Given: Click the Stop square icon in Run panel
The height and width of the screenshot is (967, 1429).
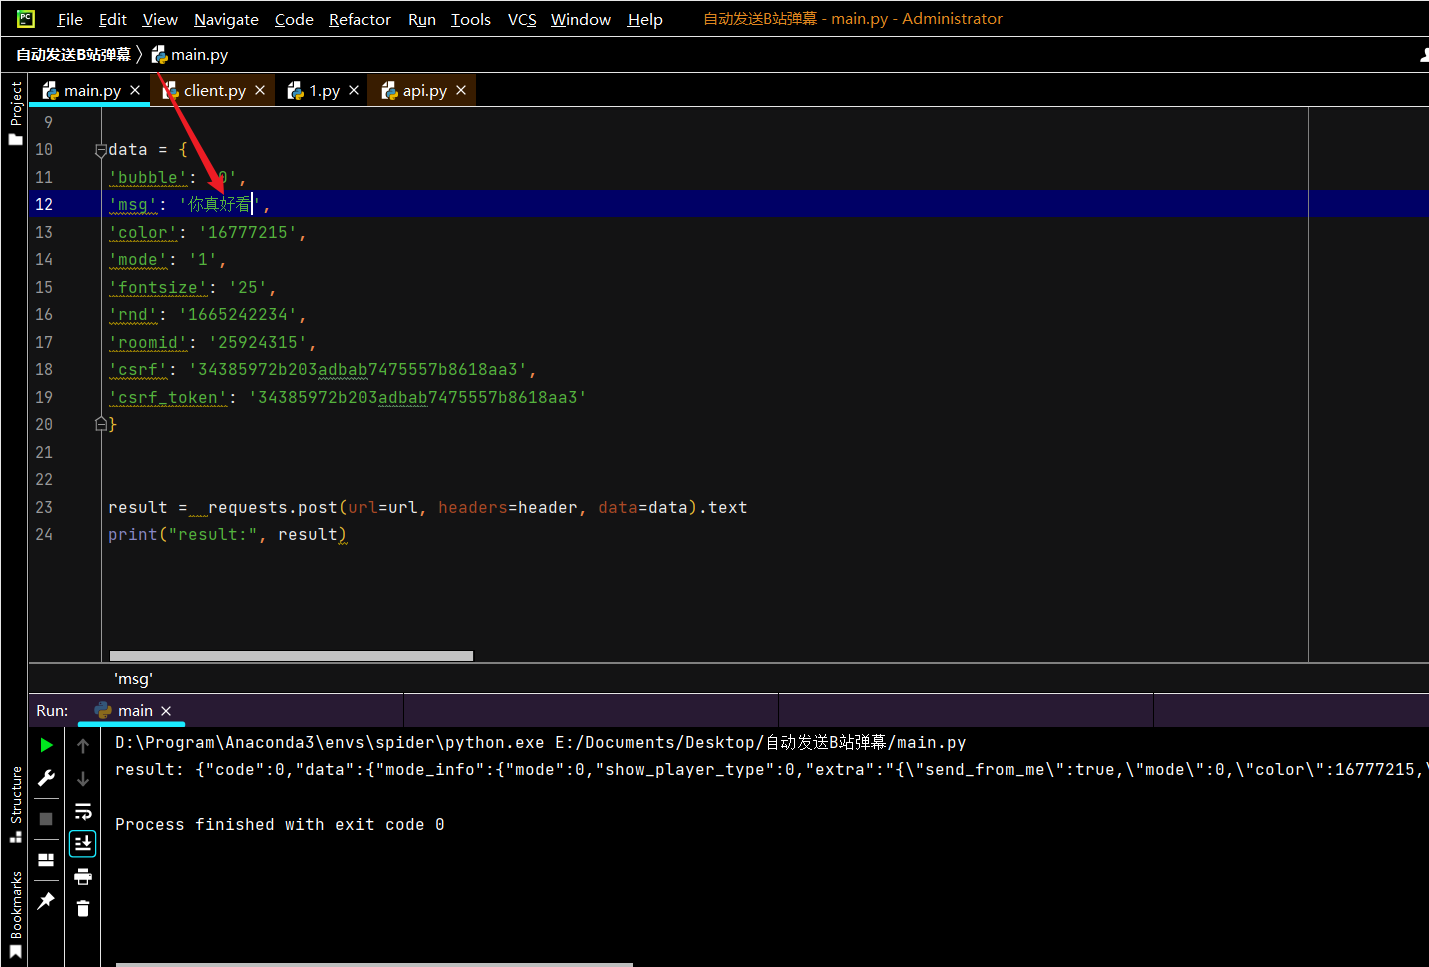Looking at the screenshot, I should pos(46,818).
